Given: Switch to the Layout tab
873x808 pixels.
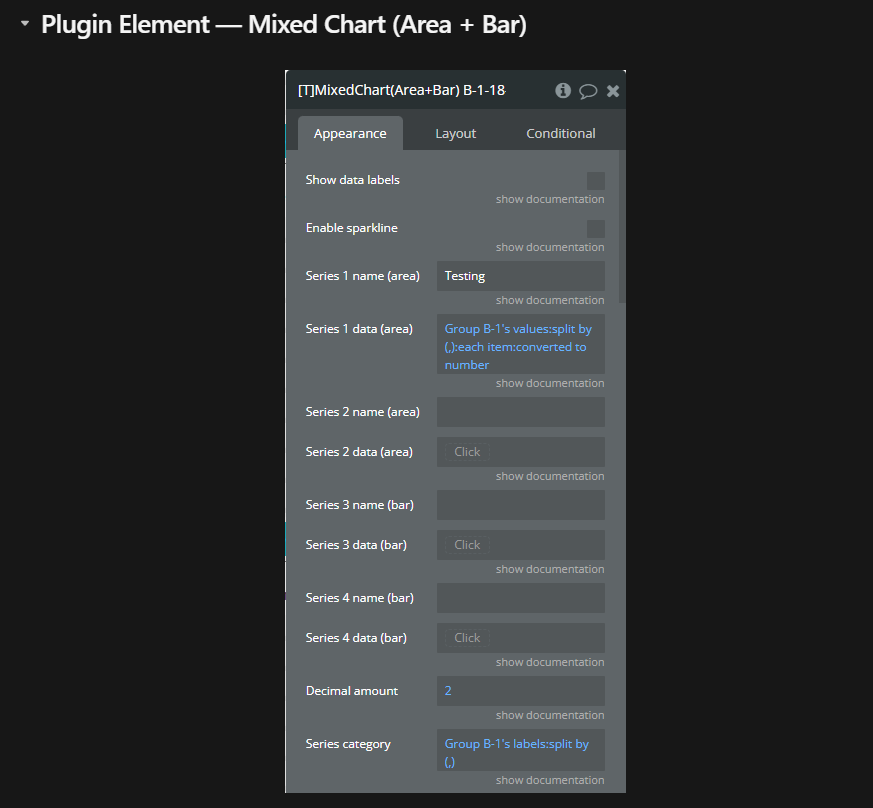Looking at the screenshot, I should (x=455, y=134).
